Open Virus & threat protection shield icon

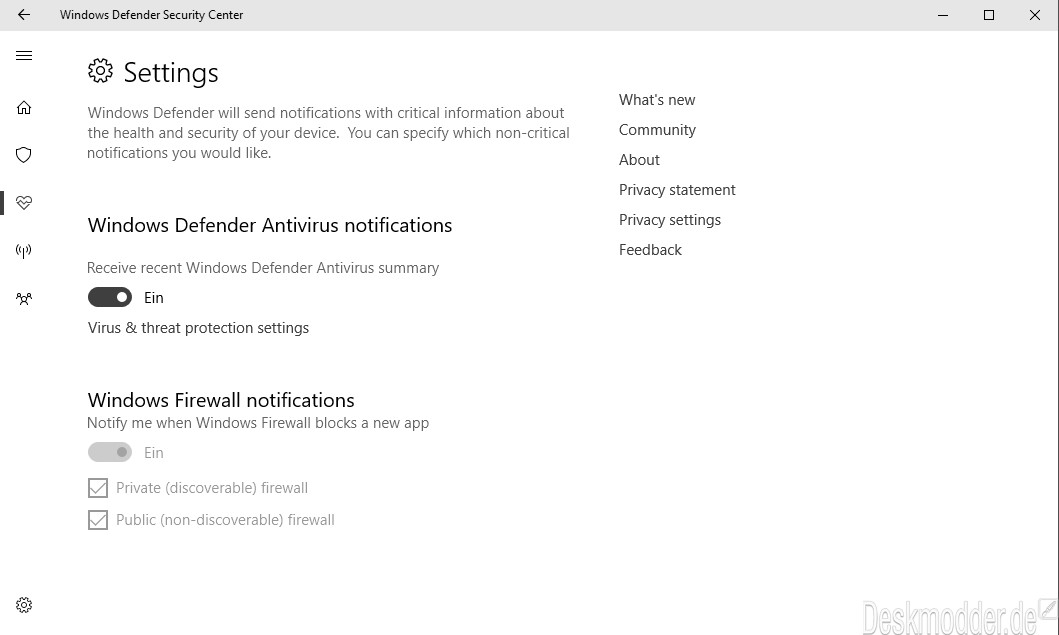[24, 155]
